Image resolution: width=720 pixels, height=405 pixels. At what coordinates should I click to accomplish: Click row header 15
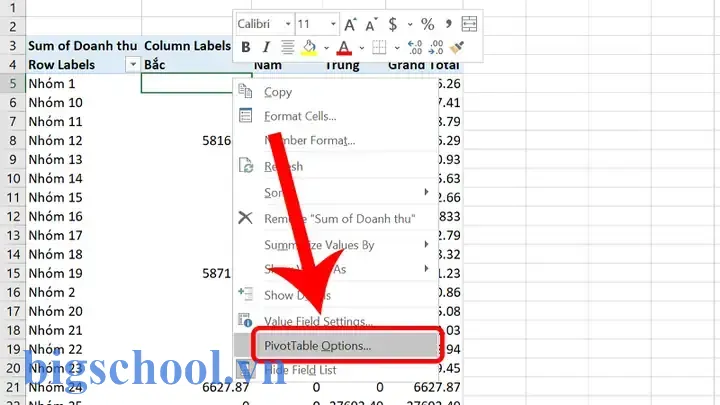point(12,273)
